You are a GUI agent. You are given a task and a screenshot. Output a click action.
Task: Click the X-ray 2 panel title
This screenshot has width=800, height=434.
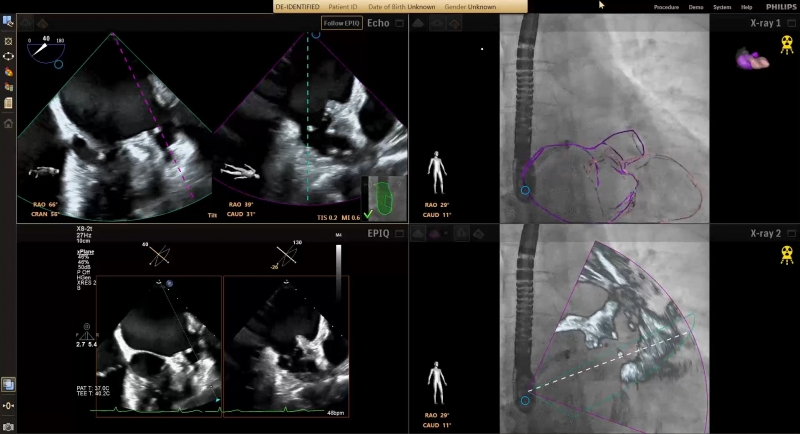[765, 234]
